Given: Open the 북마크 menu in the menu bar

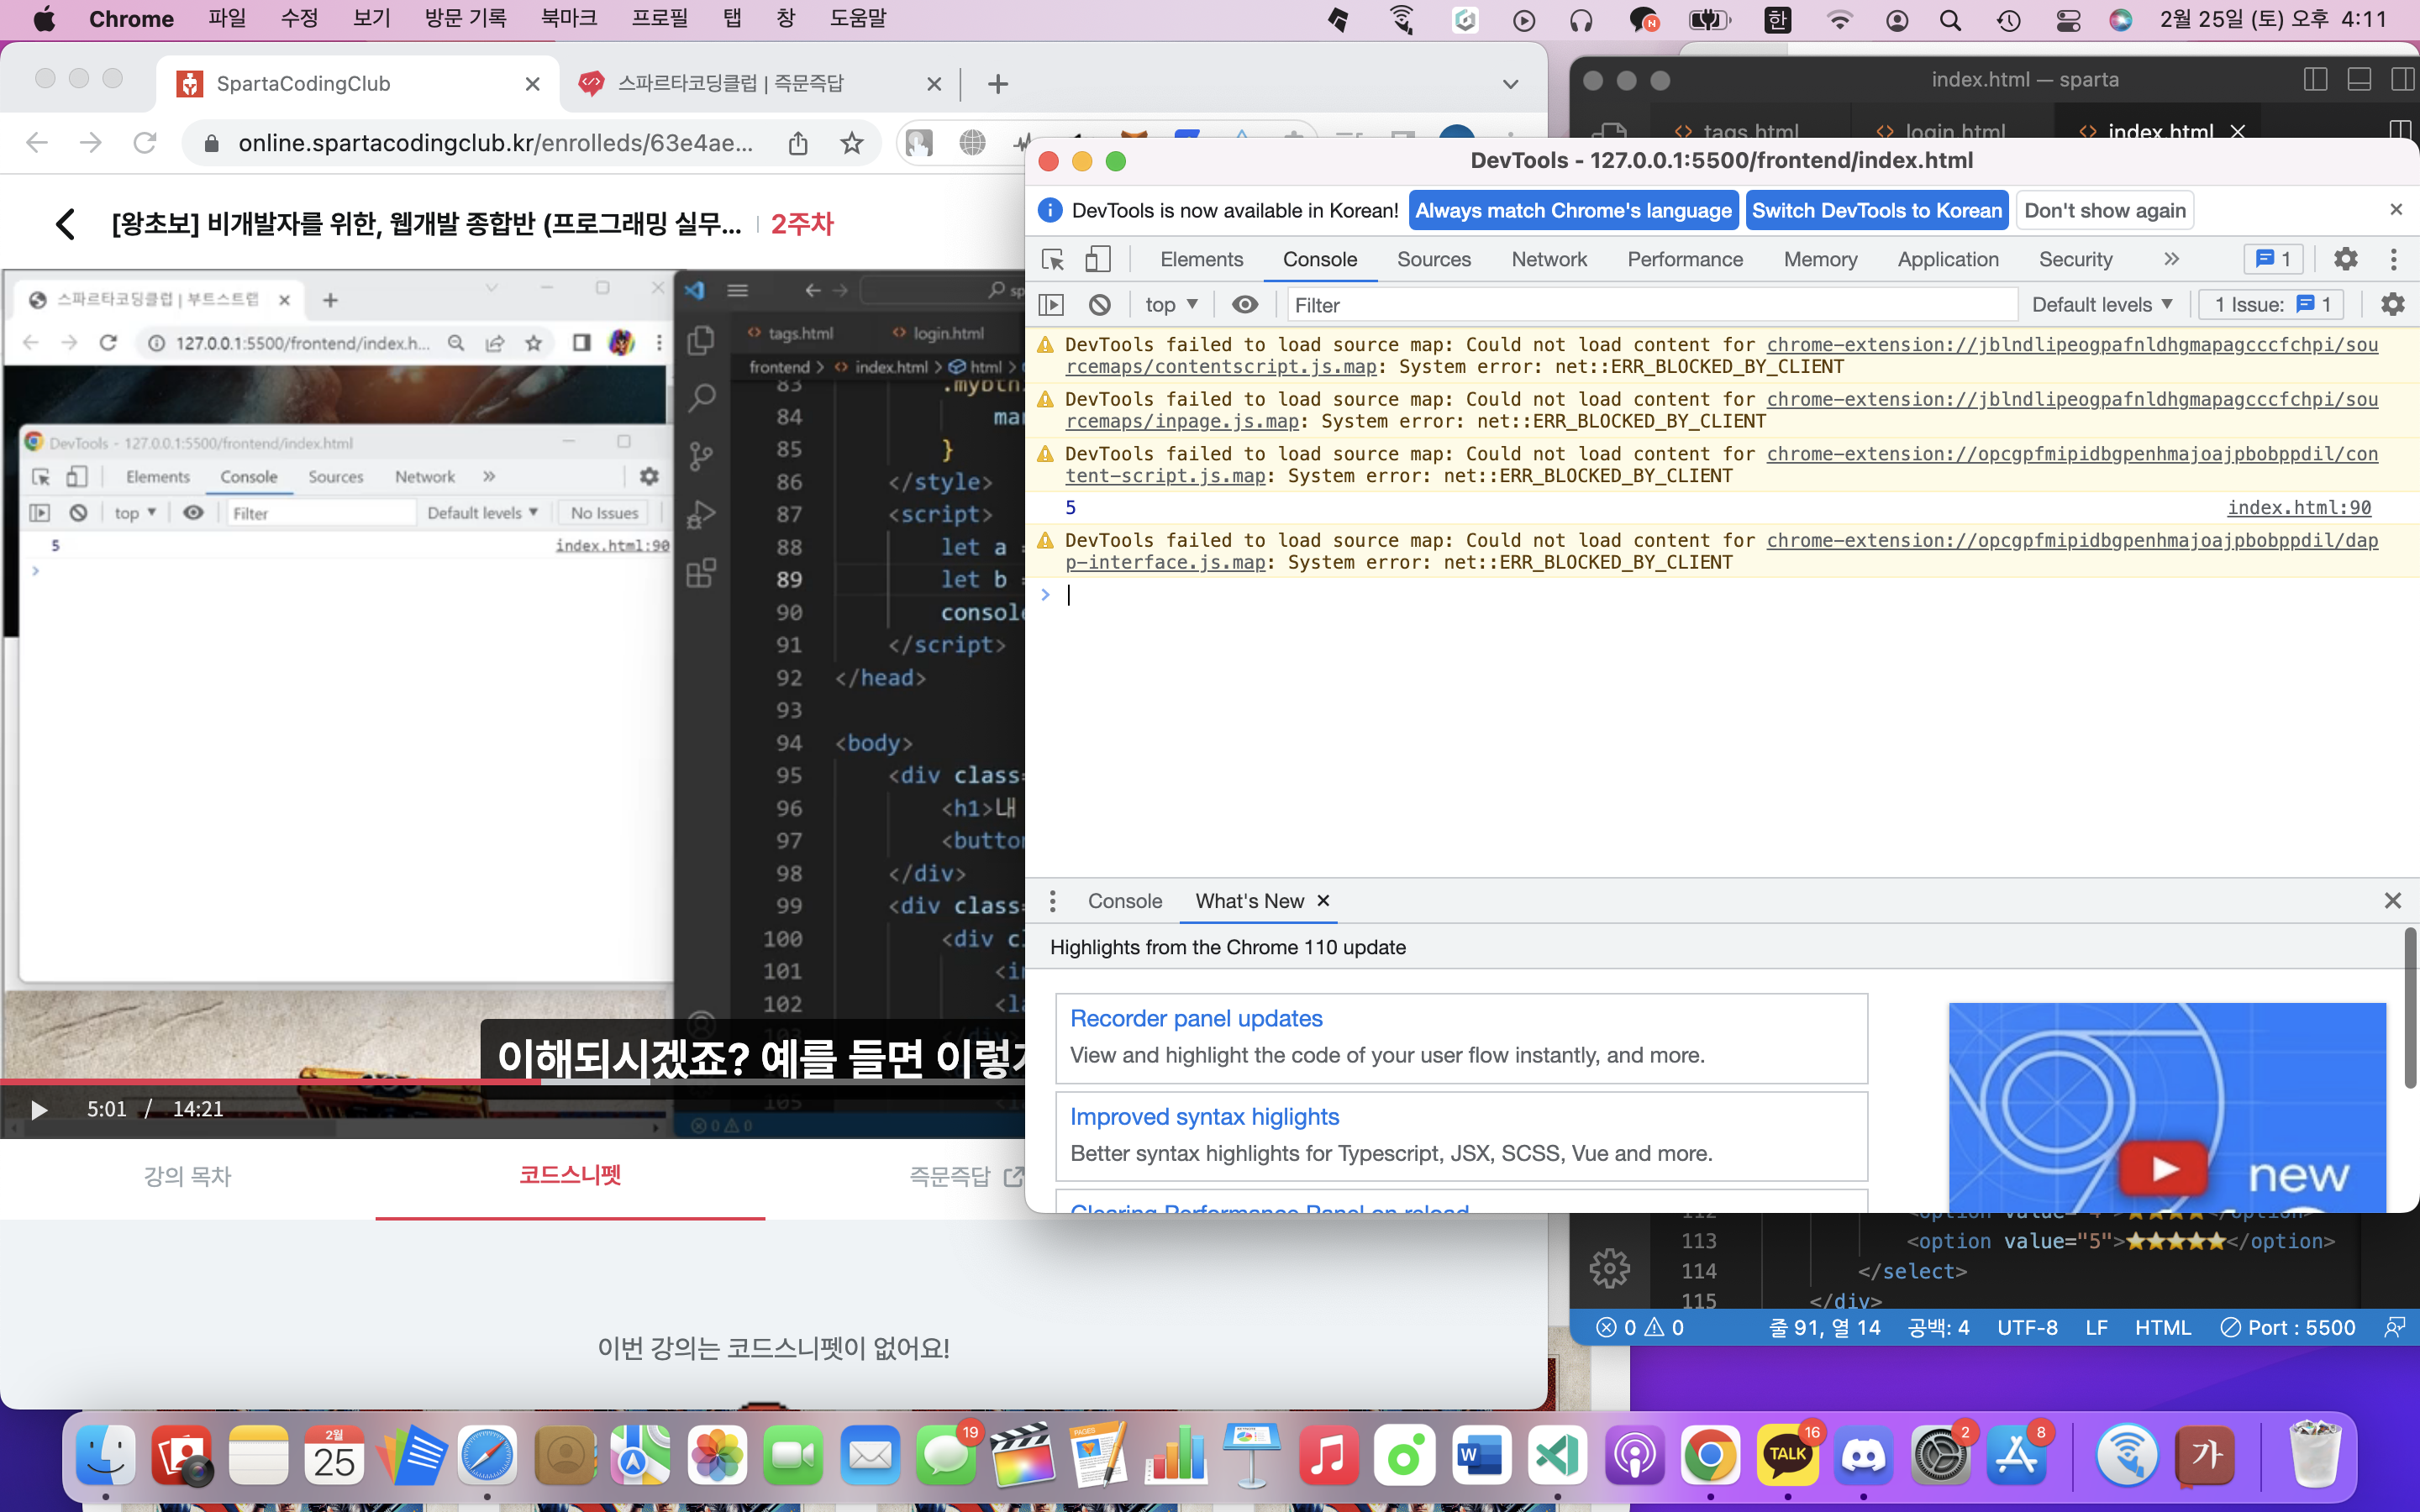Looking at the screenshot, I should coord(568,19).
